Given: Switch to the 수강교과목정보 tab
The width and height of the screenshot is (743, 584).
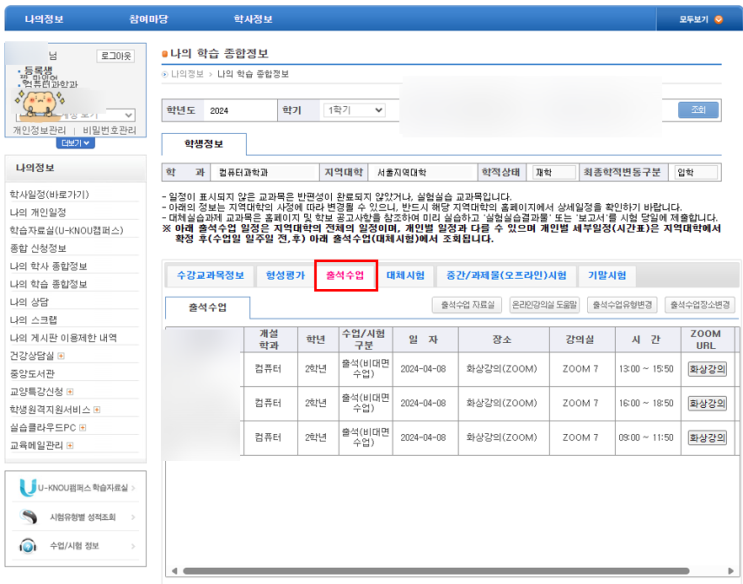Looking at the screenshot, I should 210,276.
